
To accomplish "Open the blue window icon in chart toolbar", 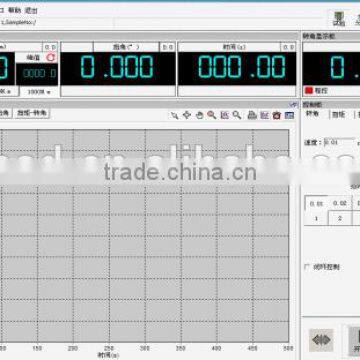I will tap(289, 115).
